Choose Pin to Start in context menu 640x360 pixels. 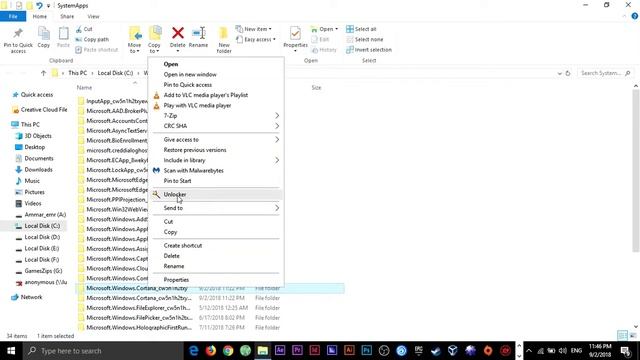tap(217, 180)
